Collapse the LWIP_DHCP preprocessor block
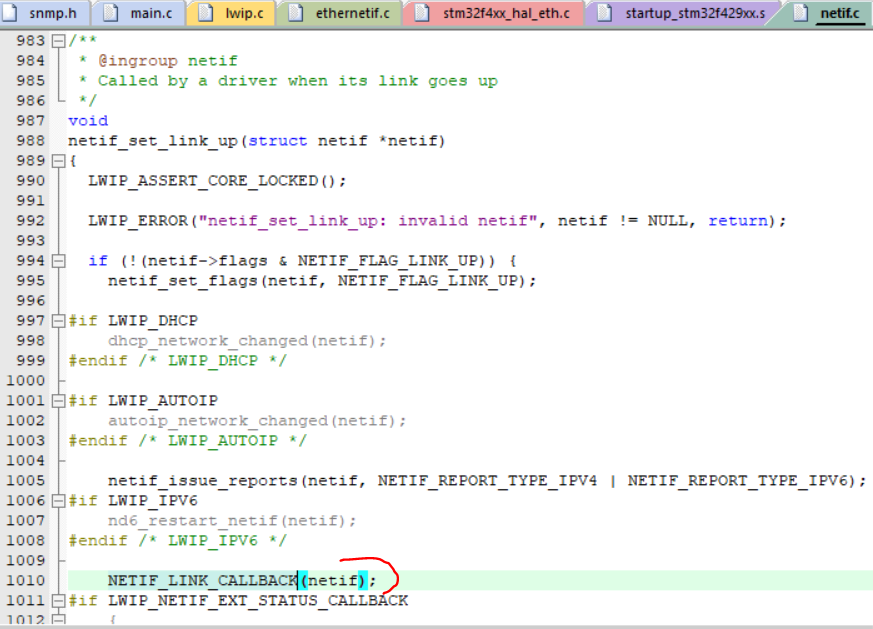The image size is (873, 629). 58,320
